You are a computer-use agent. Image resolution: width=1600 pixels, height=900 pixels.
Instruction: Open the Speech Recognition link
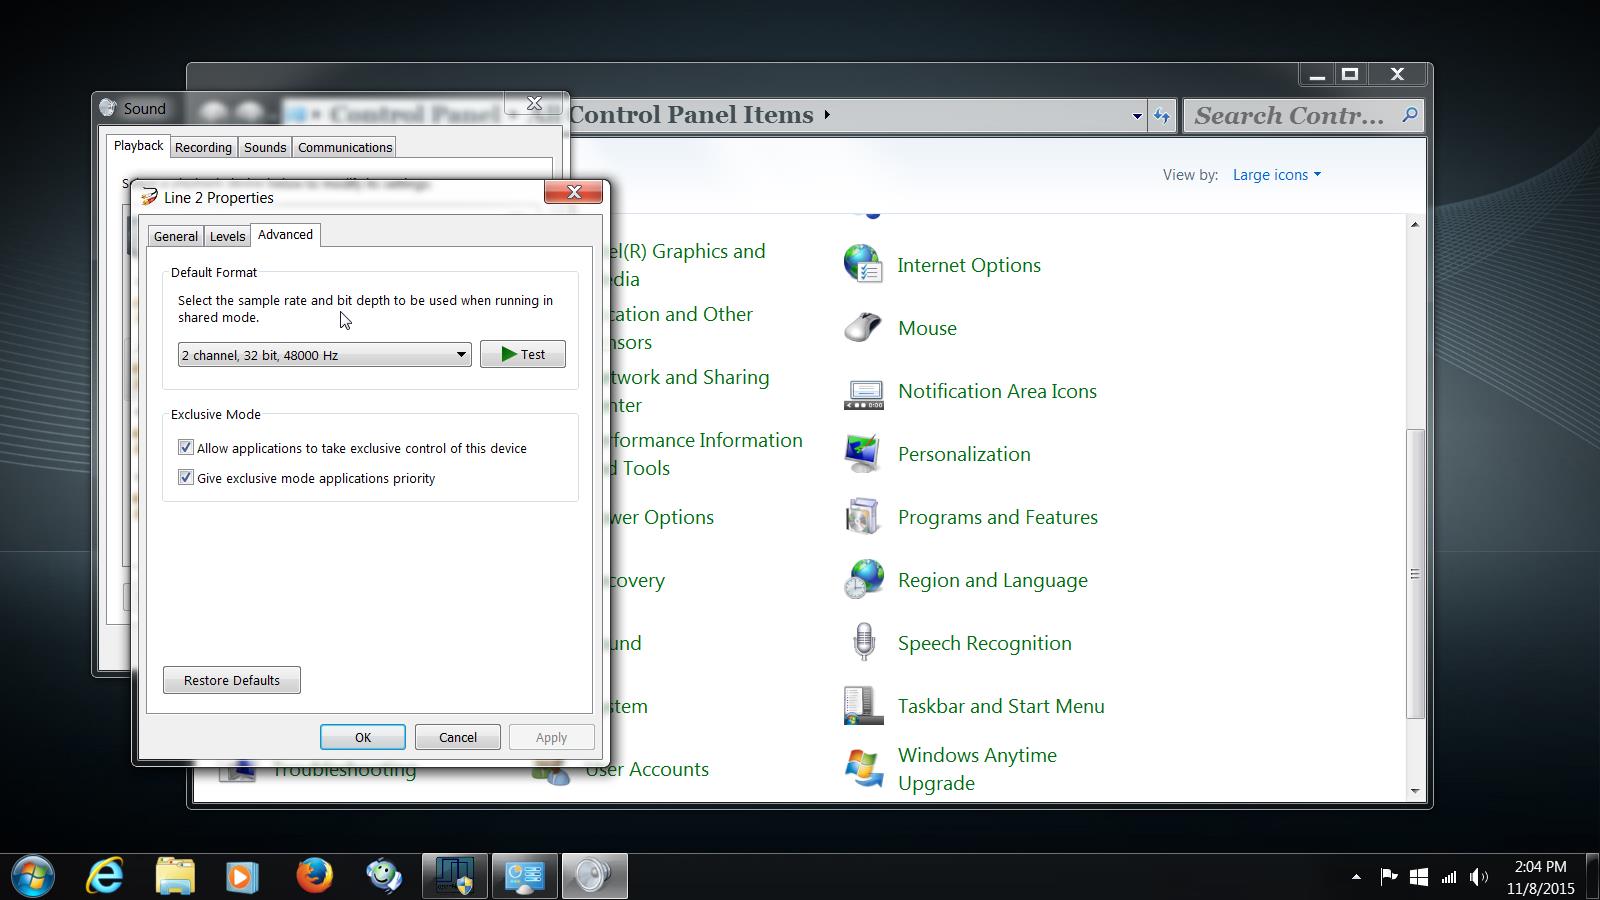tap(985, 643)
